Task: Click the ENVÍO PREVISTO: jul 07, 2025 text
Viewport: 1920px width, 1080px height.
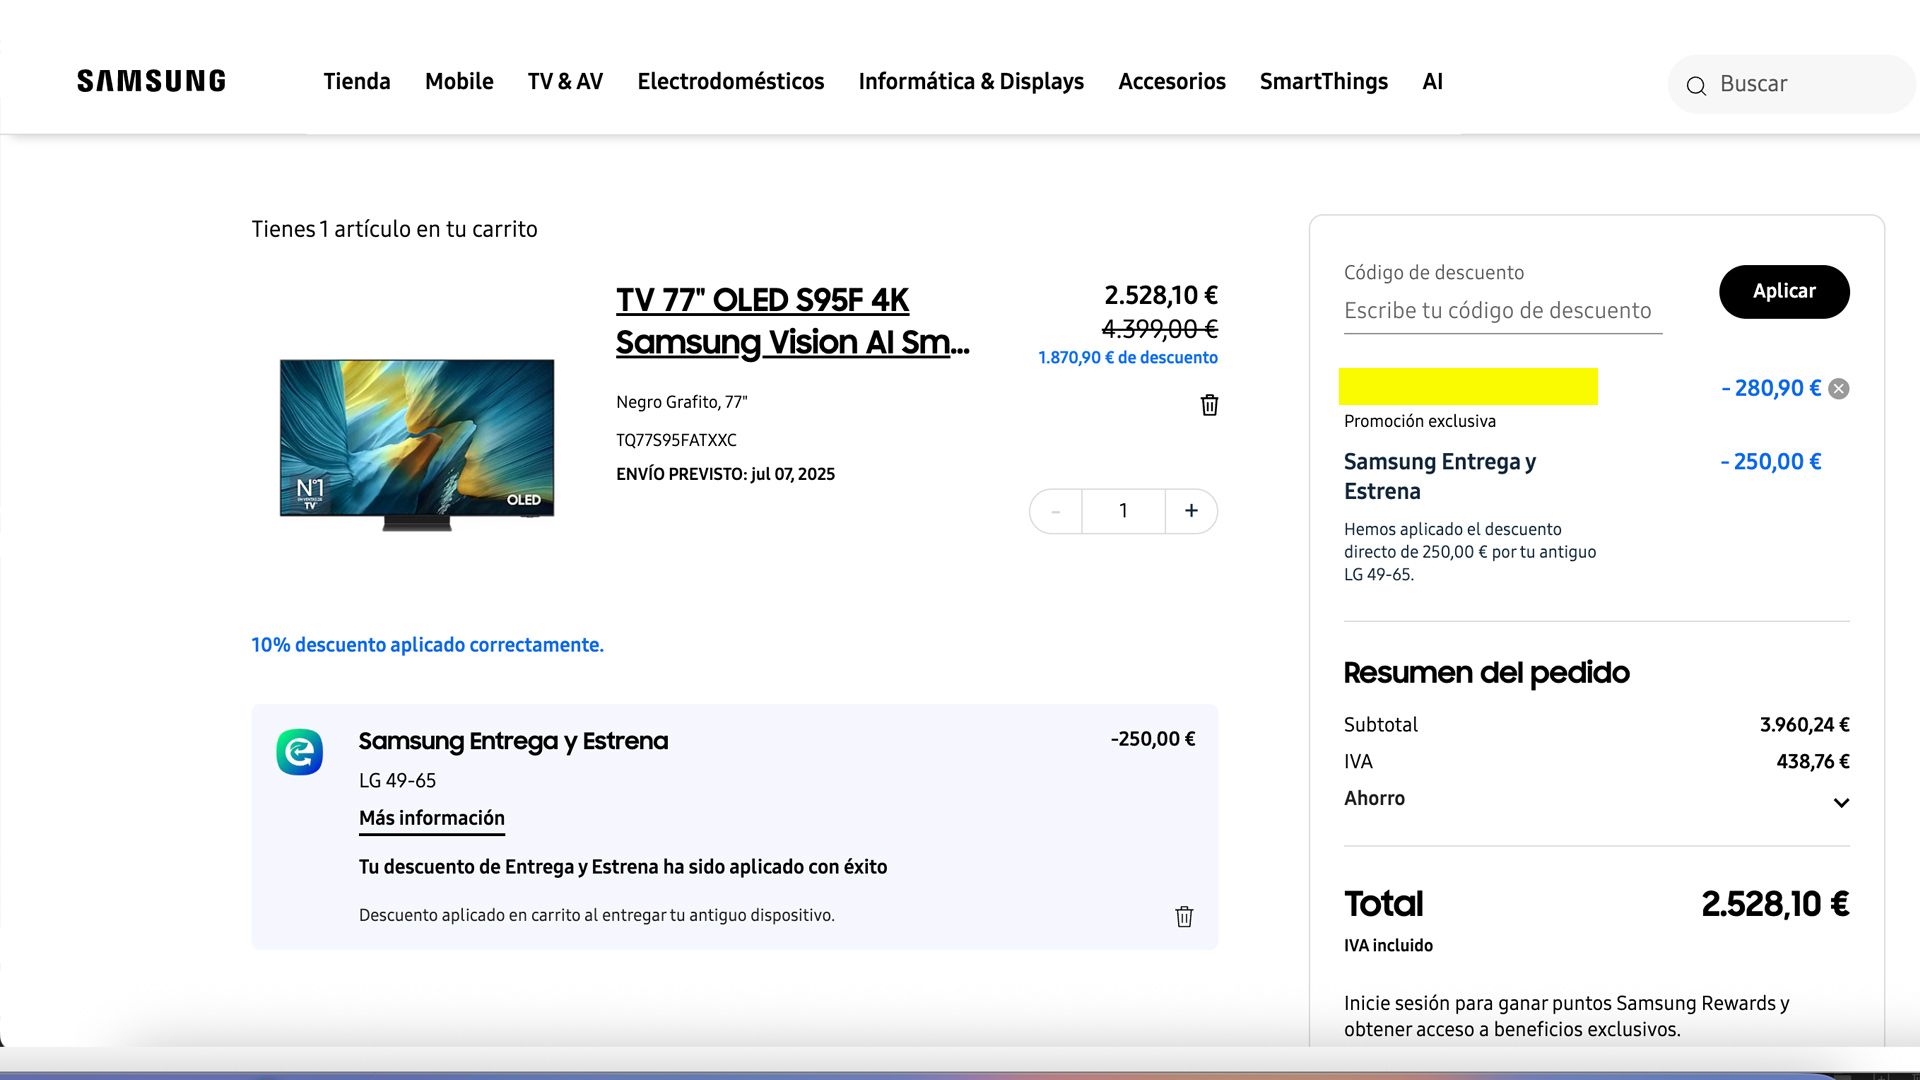Action: click(725, 474)
